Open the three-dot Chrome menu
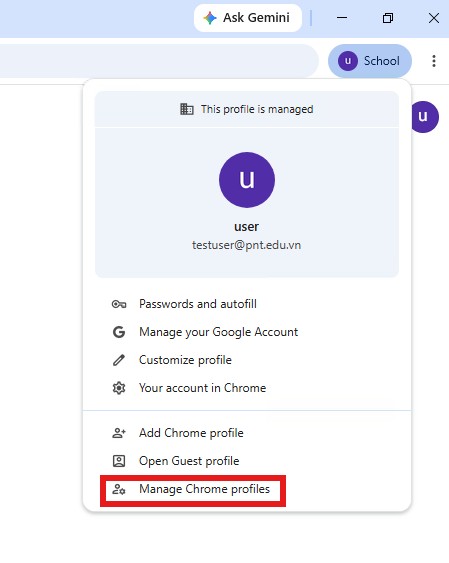 (434, 61)
